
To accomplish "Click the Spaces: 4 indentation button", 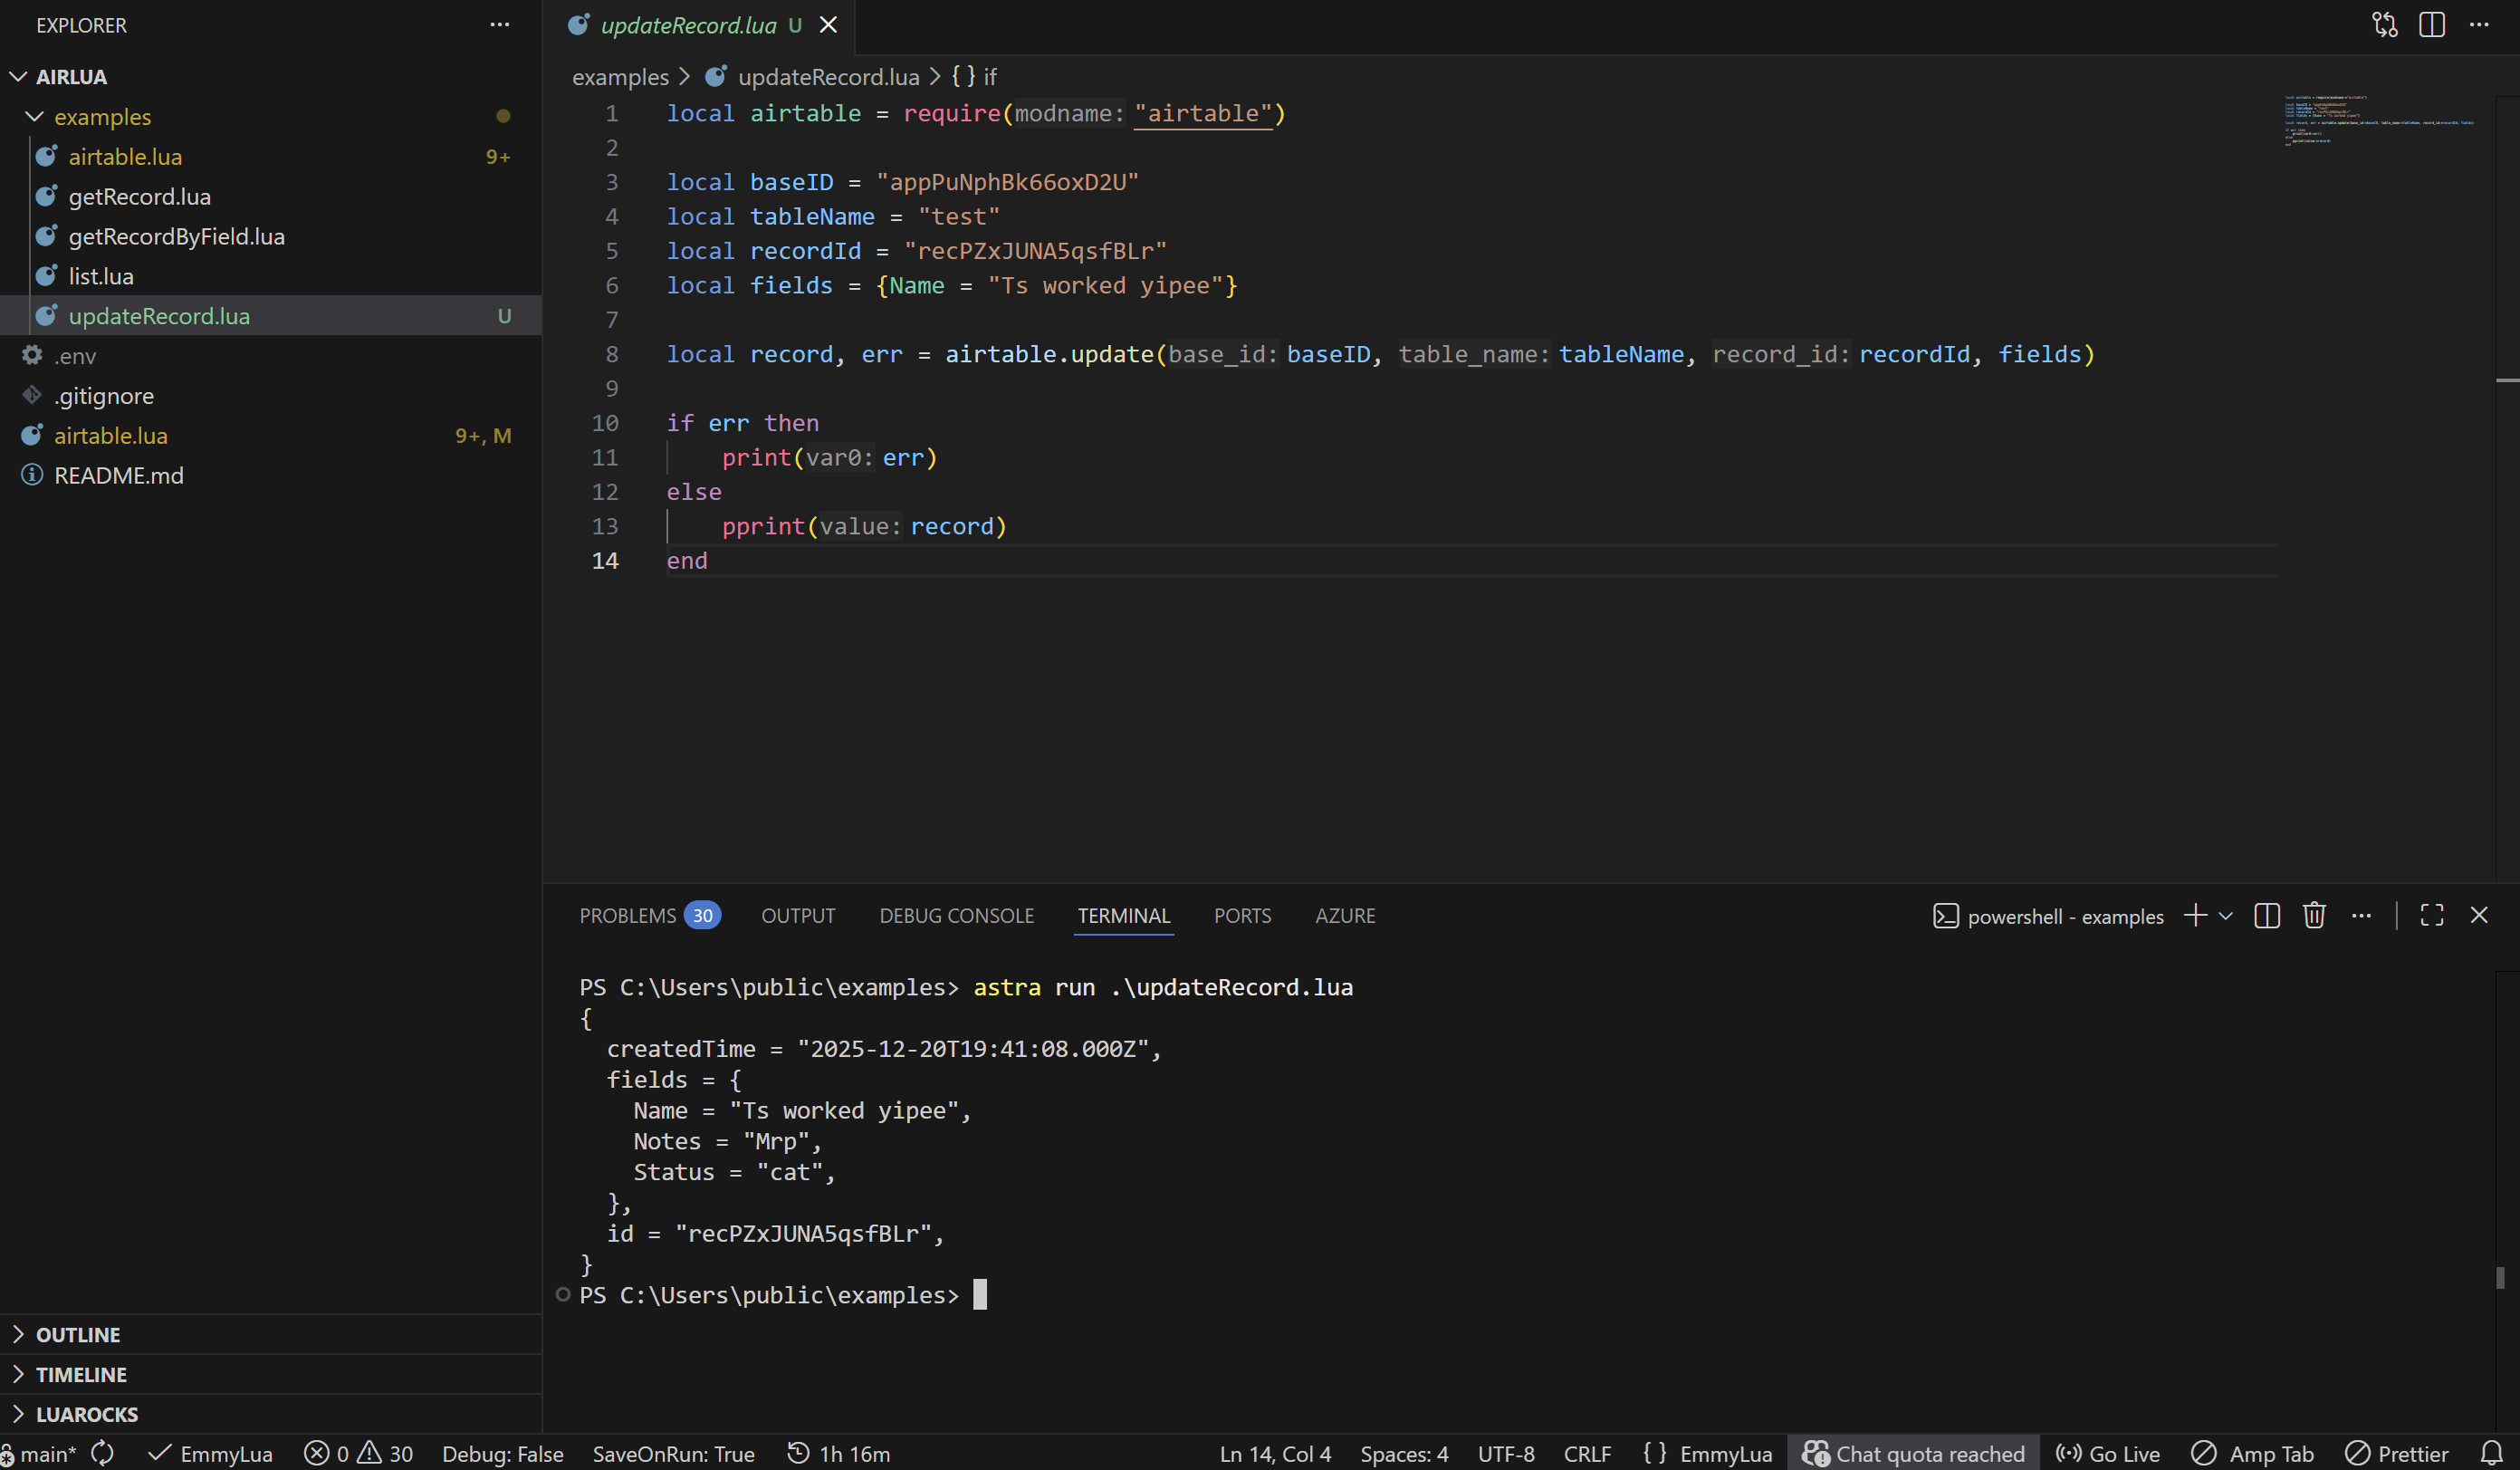I will [1403, 1453].
